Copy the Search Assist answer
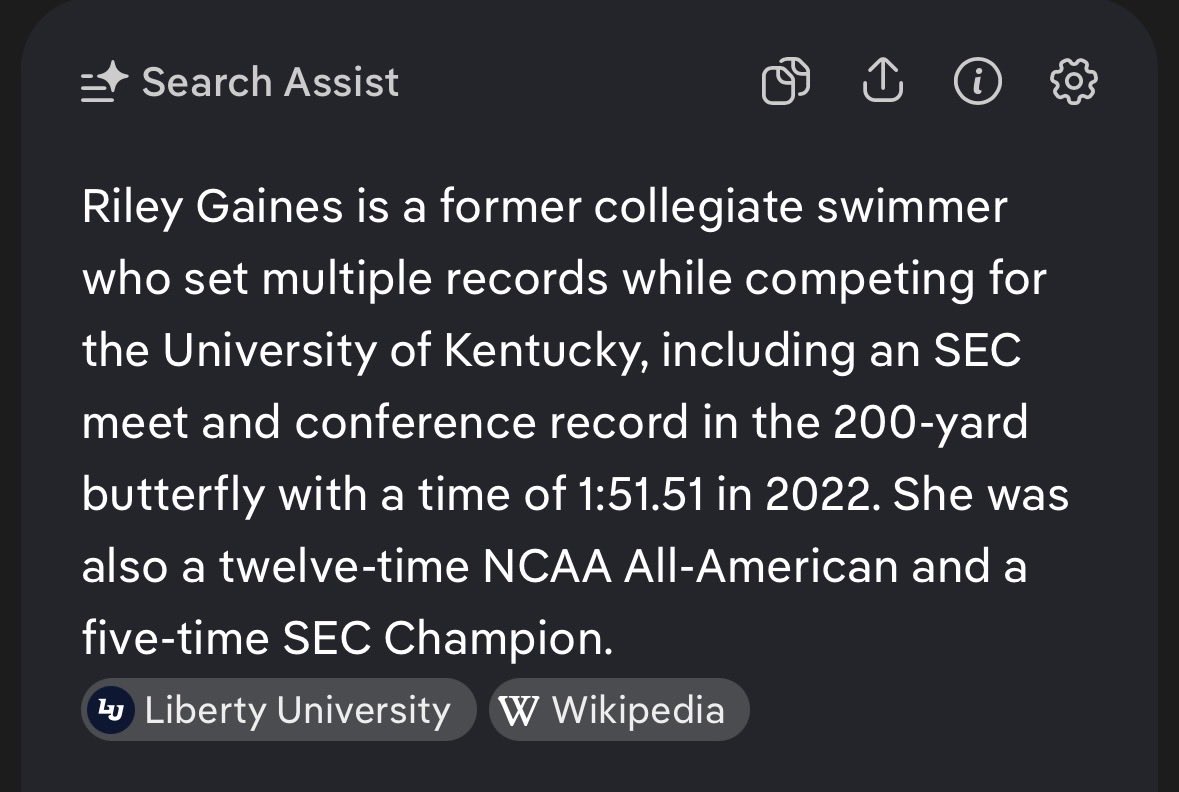This screenshot has width=1179, height=792. point(785,81)
